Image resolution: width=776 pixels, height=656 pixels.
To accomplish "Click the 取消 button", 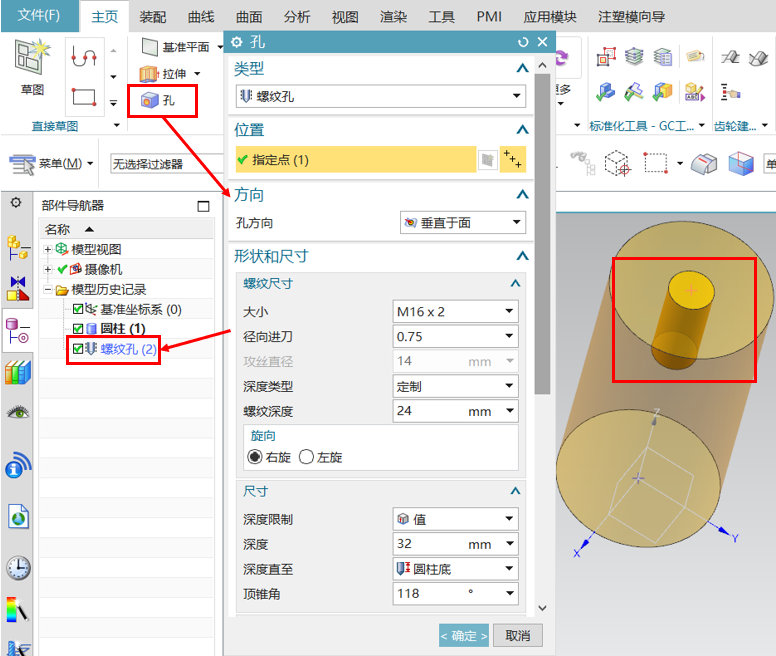I will click(x=518, y=635).
